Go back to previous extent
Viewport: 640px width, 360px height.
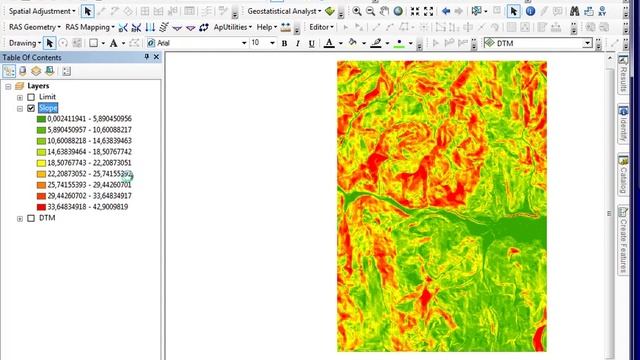coord(446,11)
